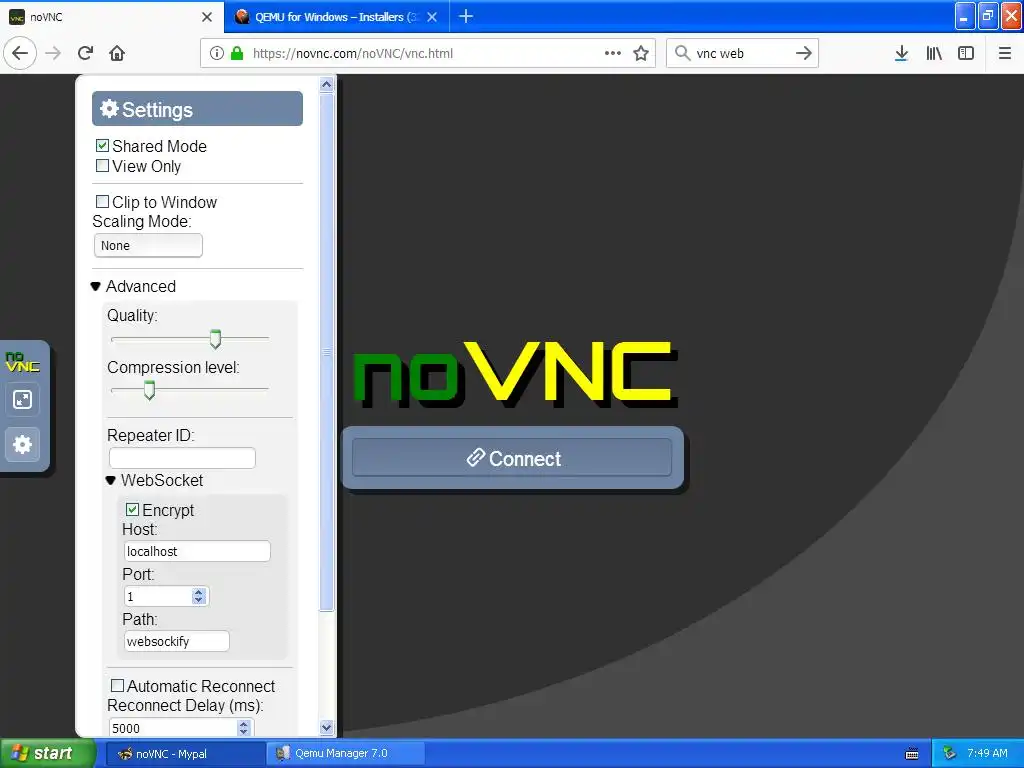Click the Settings panel header
This screenshot has height=768, width=1024.
pos(197,109)
